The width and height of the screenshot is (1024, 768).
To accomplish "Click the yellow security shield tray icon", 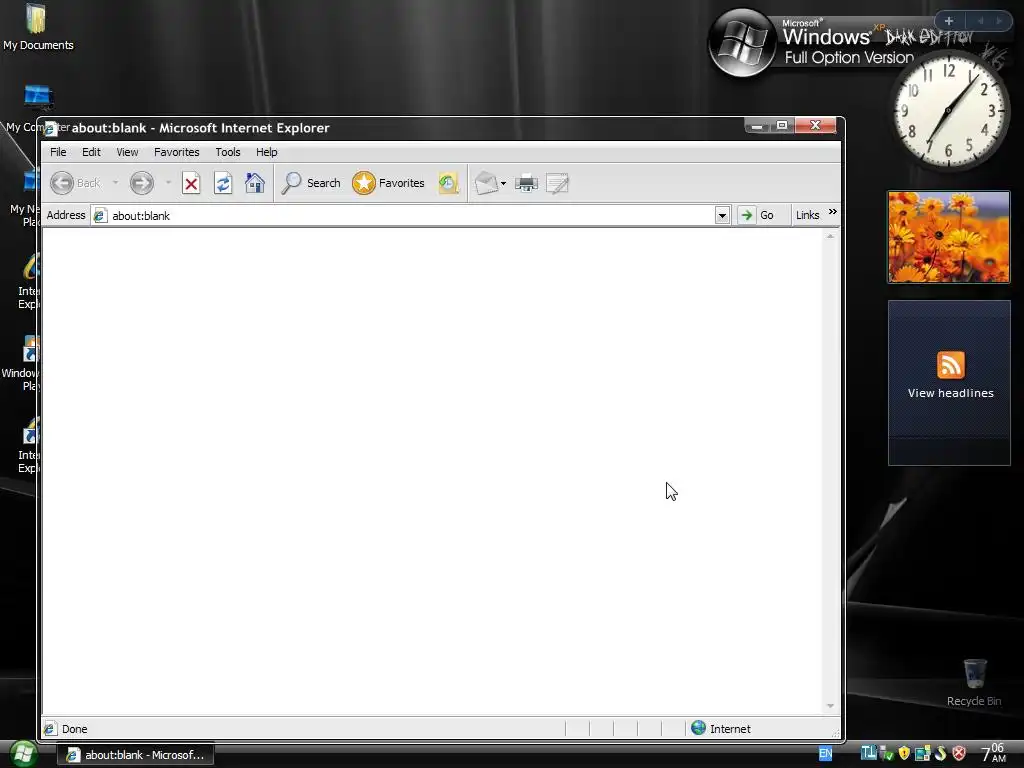I will (x=904, y=754).
